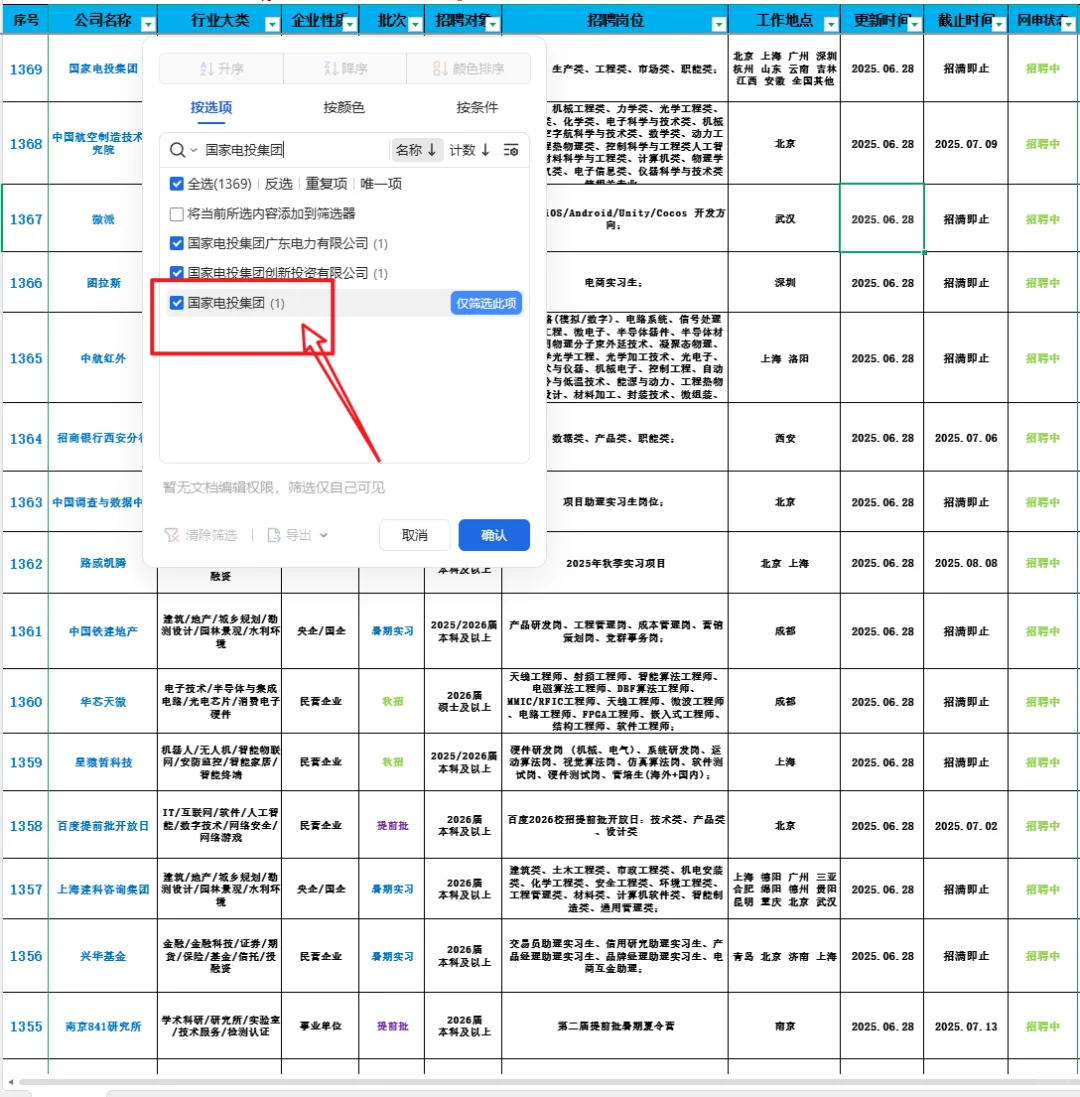Click 重复项 link

pyautogui.click(x=326, y=184)
